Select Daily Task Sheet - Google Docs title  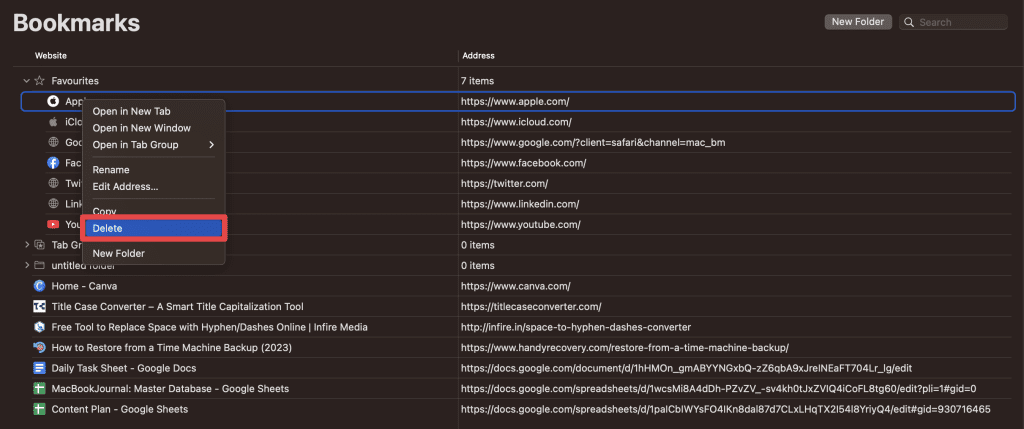coord(124,368)
